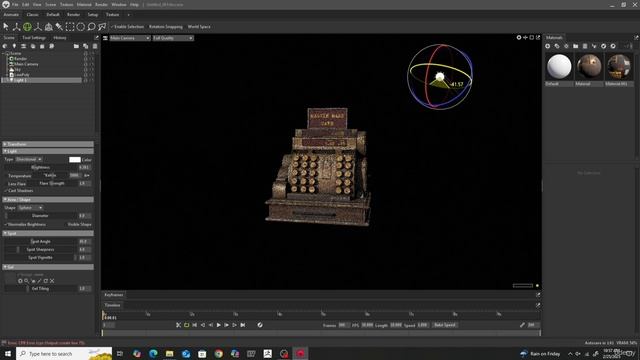Click Windows Start button
The height and width of the screenshot is (360, 640).
[7, 353]
